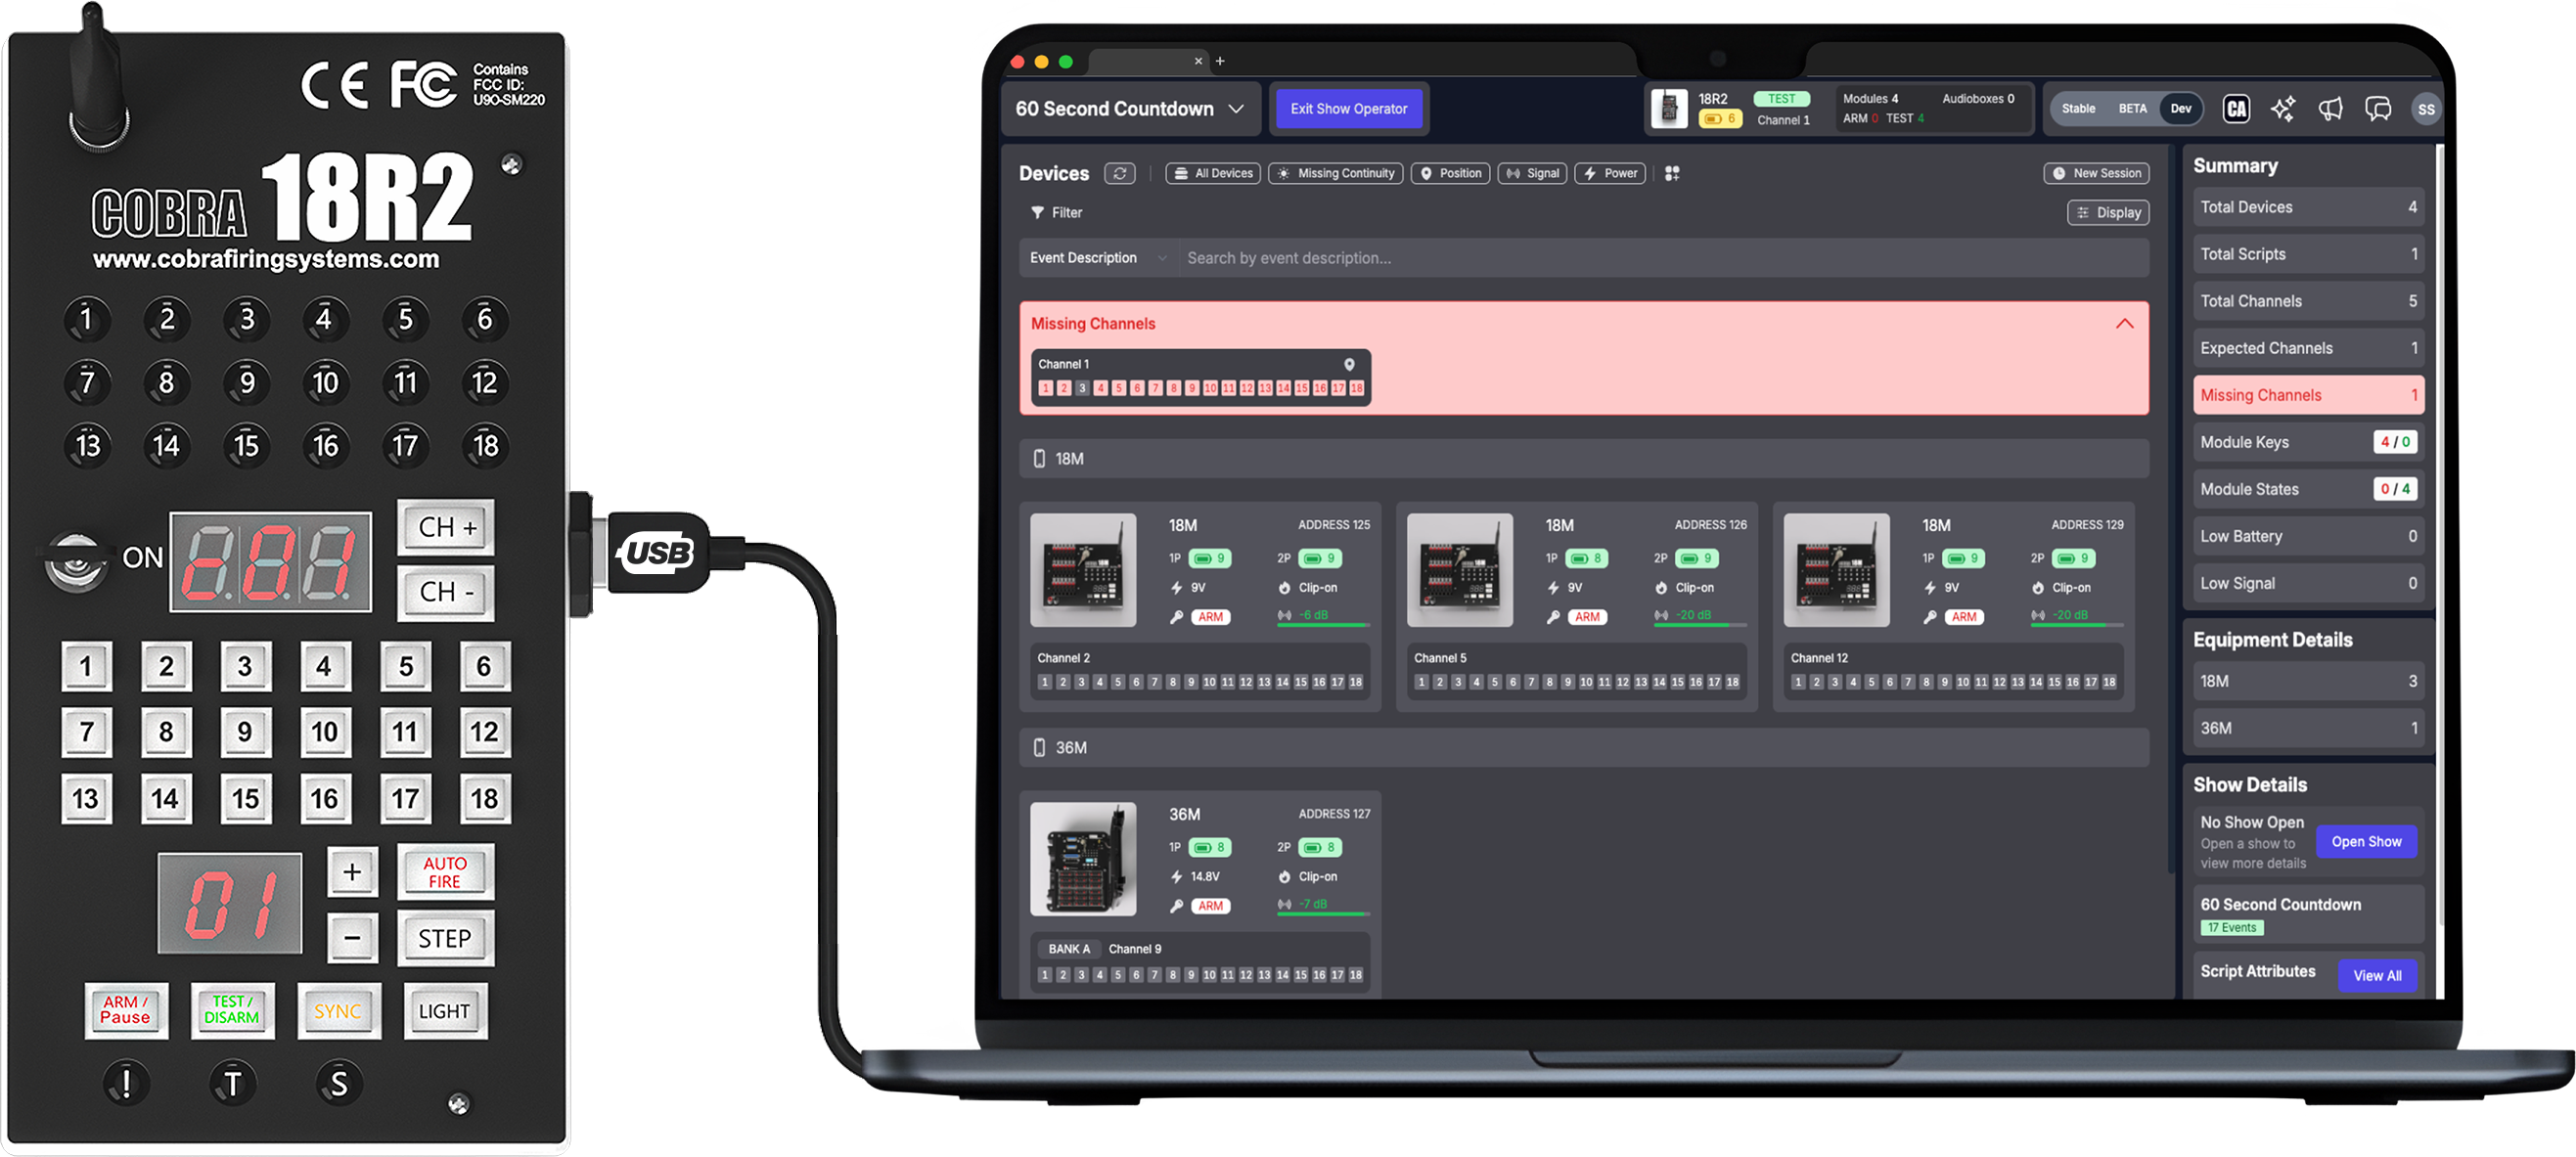
Task: Click the sparkle AI icon
Action: pos(2283,109)
